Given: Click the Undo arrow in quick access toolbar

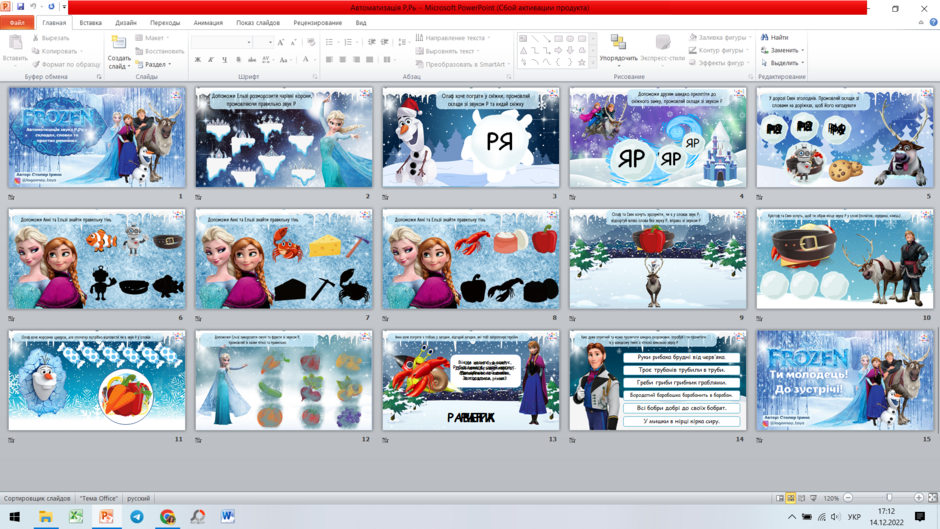Looking at the screenshot, I should pos(34,7).
